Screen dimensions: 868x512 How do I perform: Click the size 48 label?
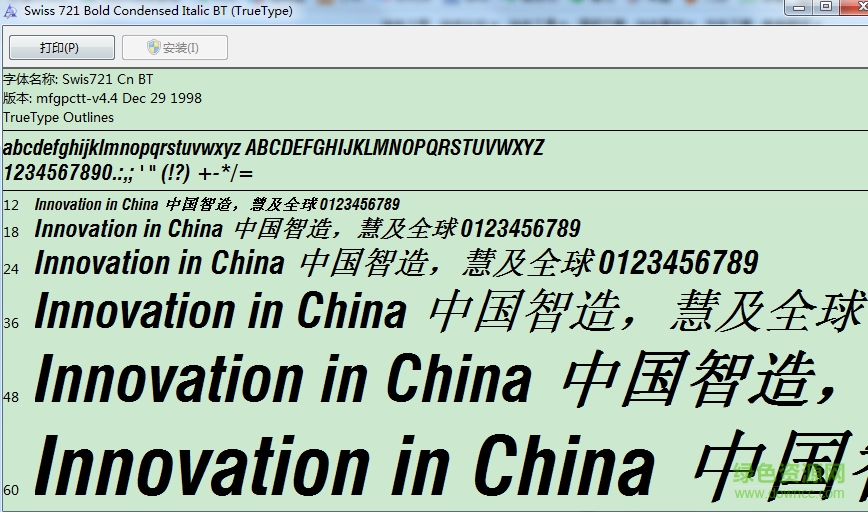click(x=11, y=397)
